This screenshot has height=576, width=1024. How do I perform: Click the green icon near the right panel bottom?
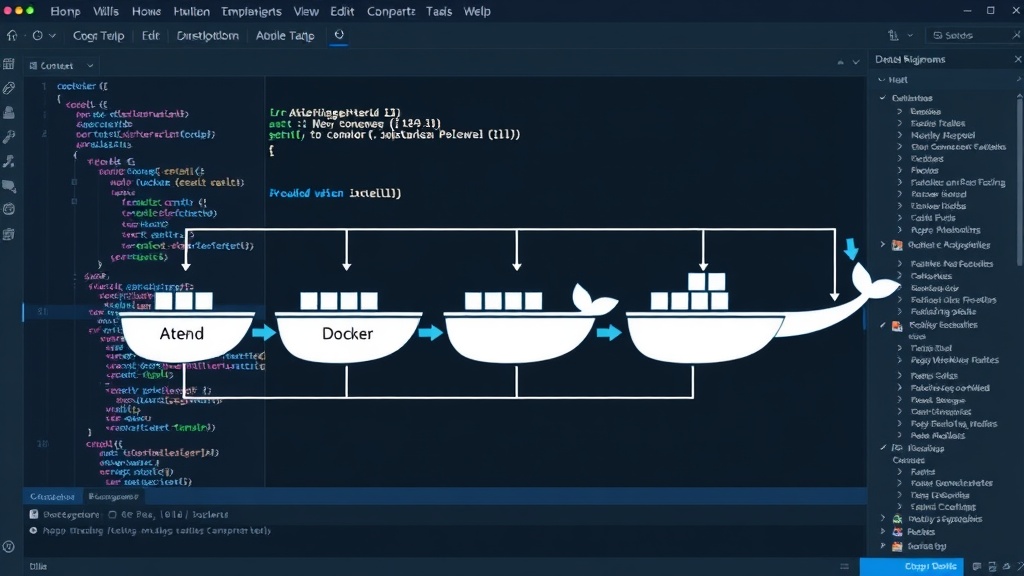(x=897, y=519)
